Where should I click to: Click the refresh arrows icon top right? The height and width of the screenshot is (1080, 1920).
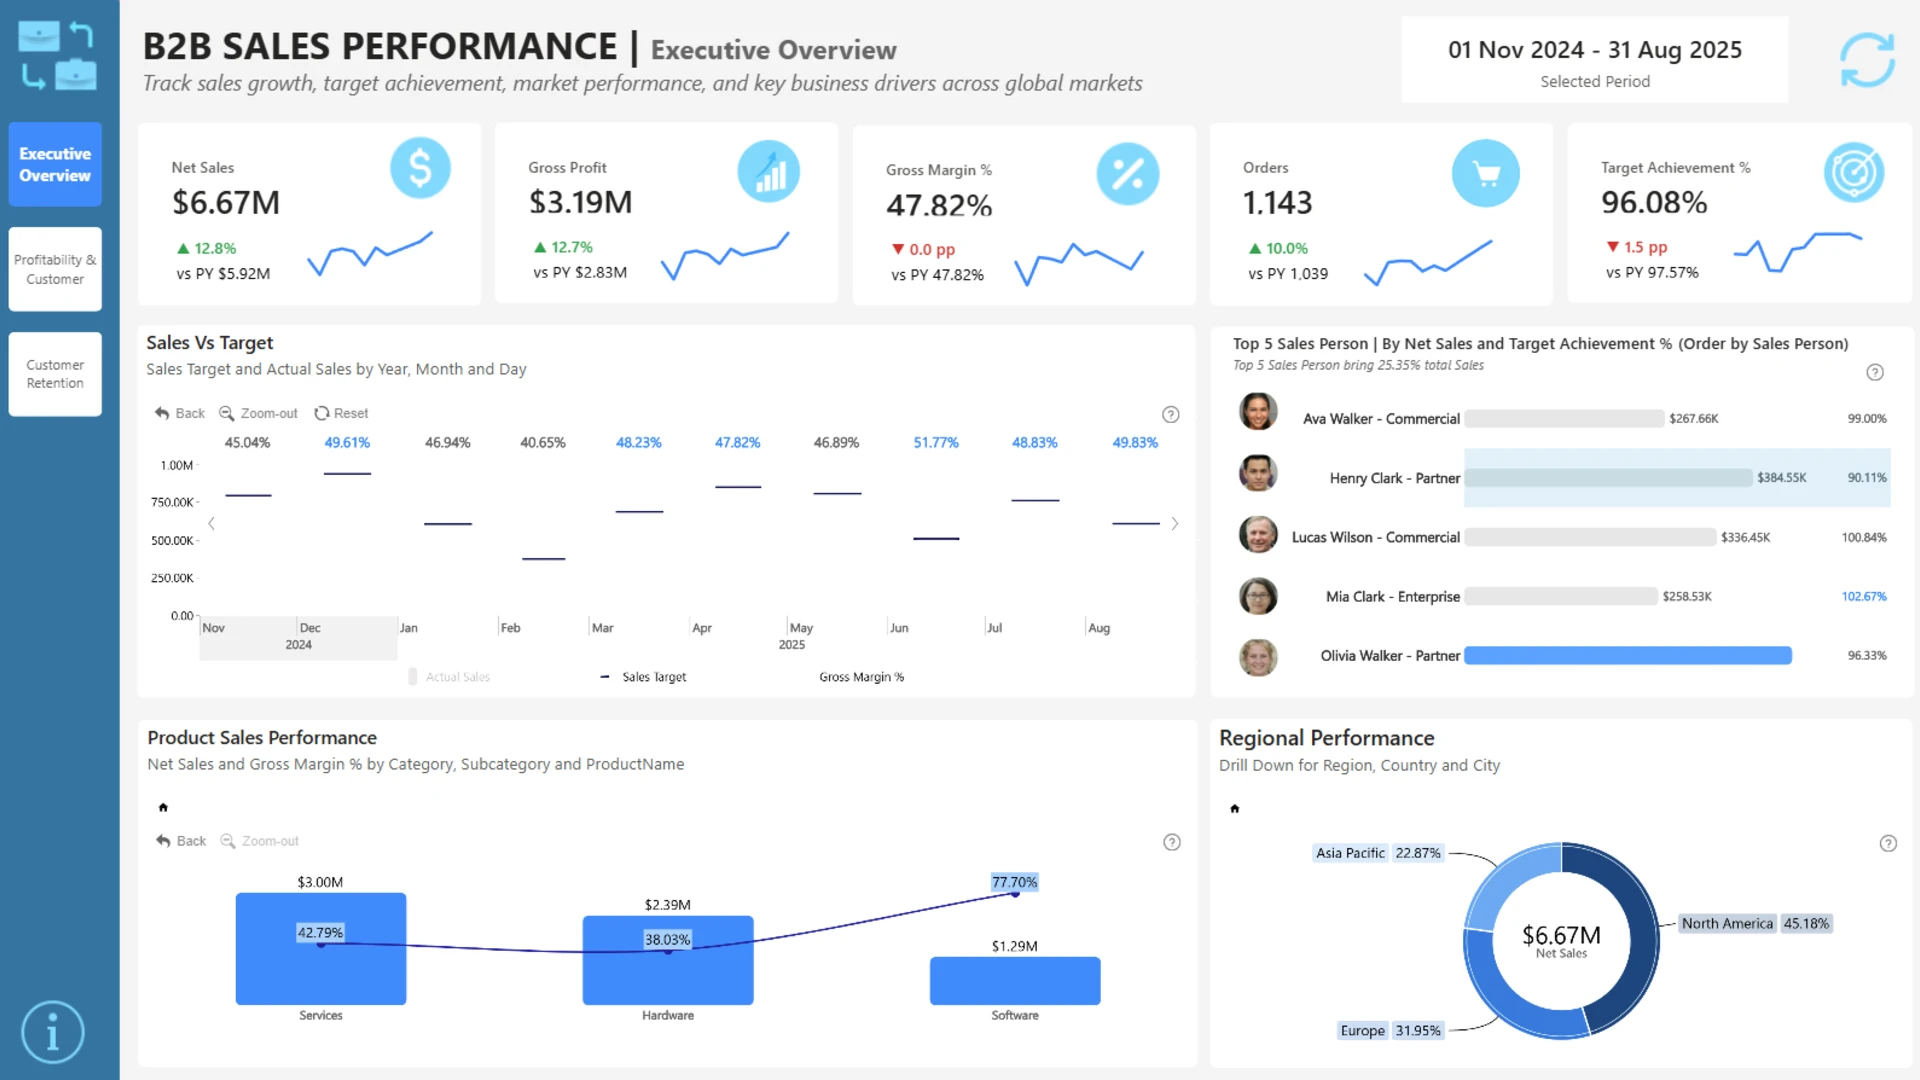coord(1867,60)
